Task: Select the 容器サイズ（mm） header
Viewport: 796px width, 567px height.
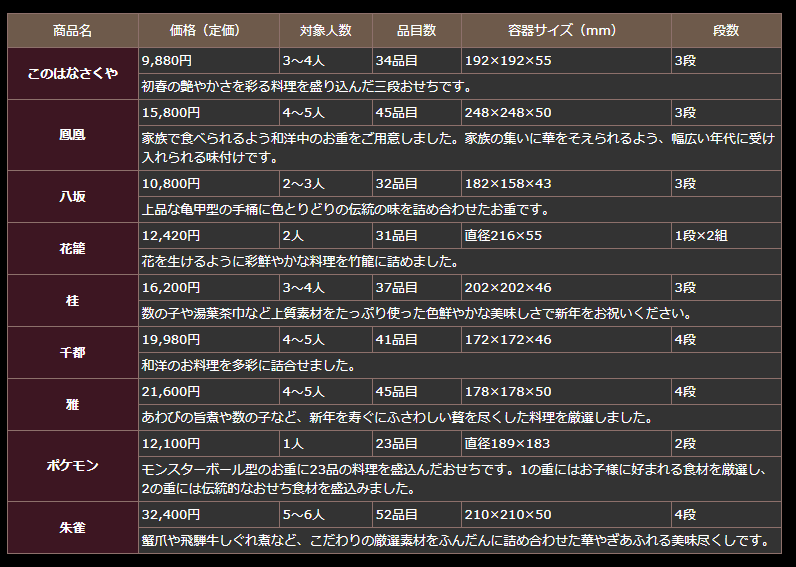Action: coord(565,31)
